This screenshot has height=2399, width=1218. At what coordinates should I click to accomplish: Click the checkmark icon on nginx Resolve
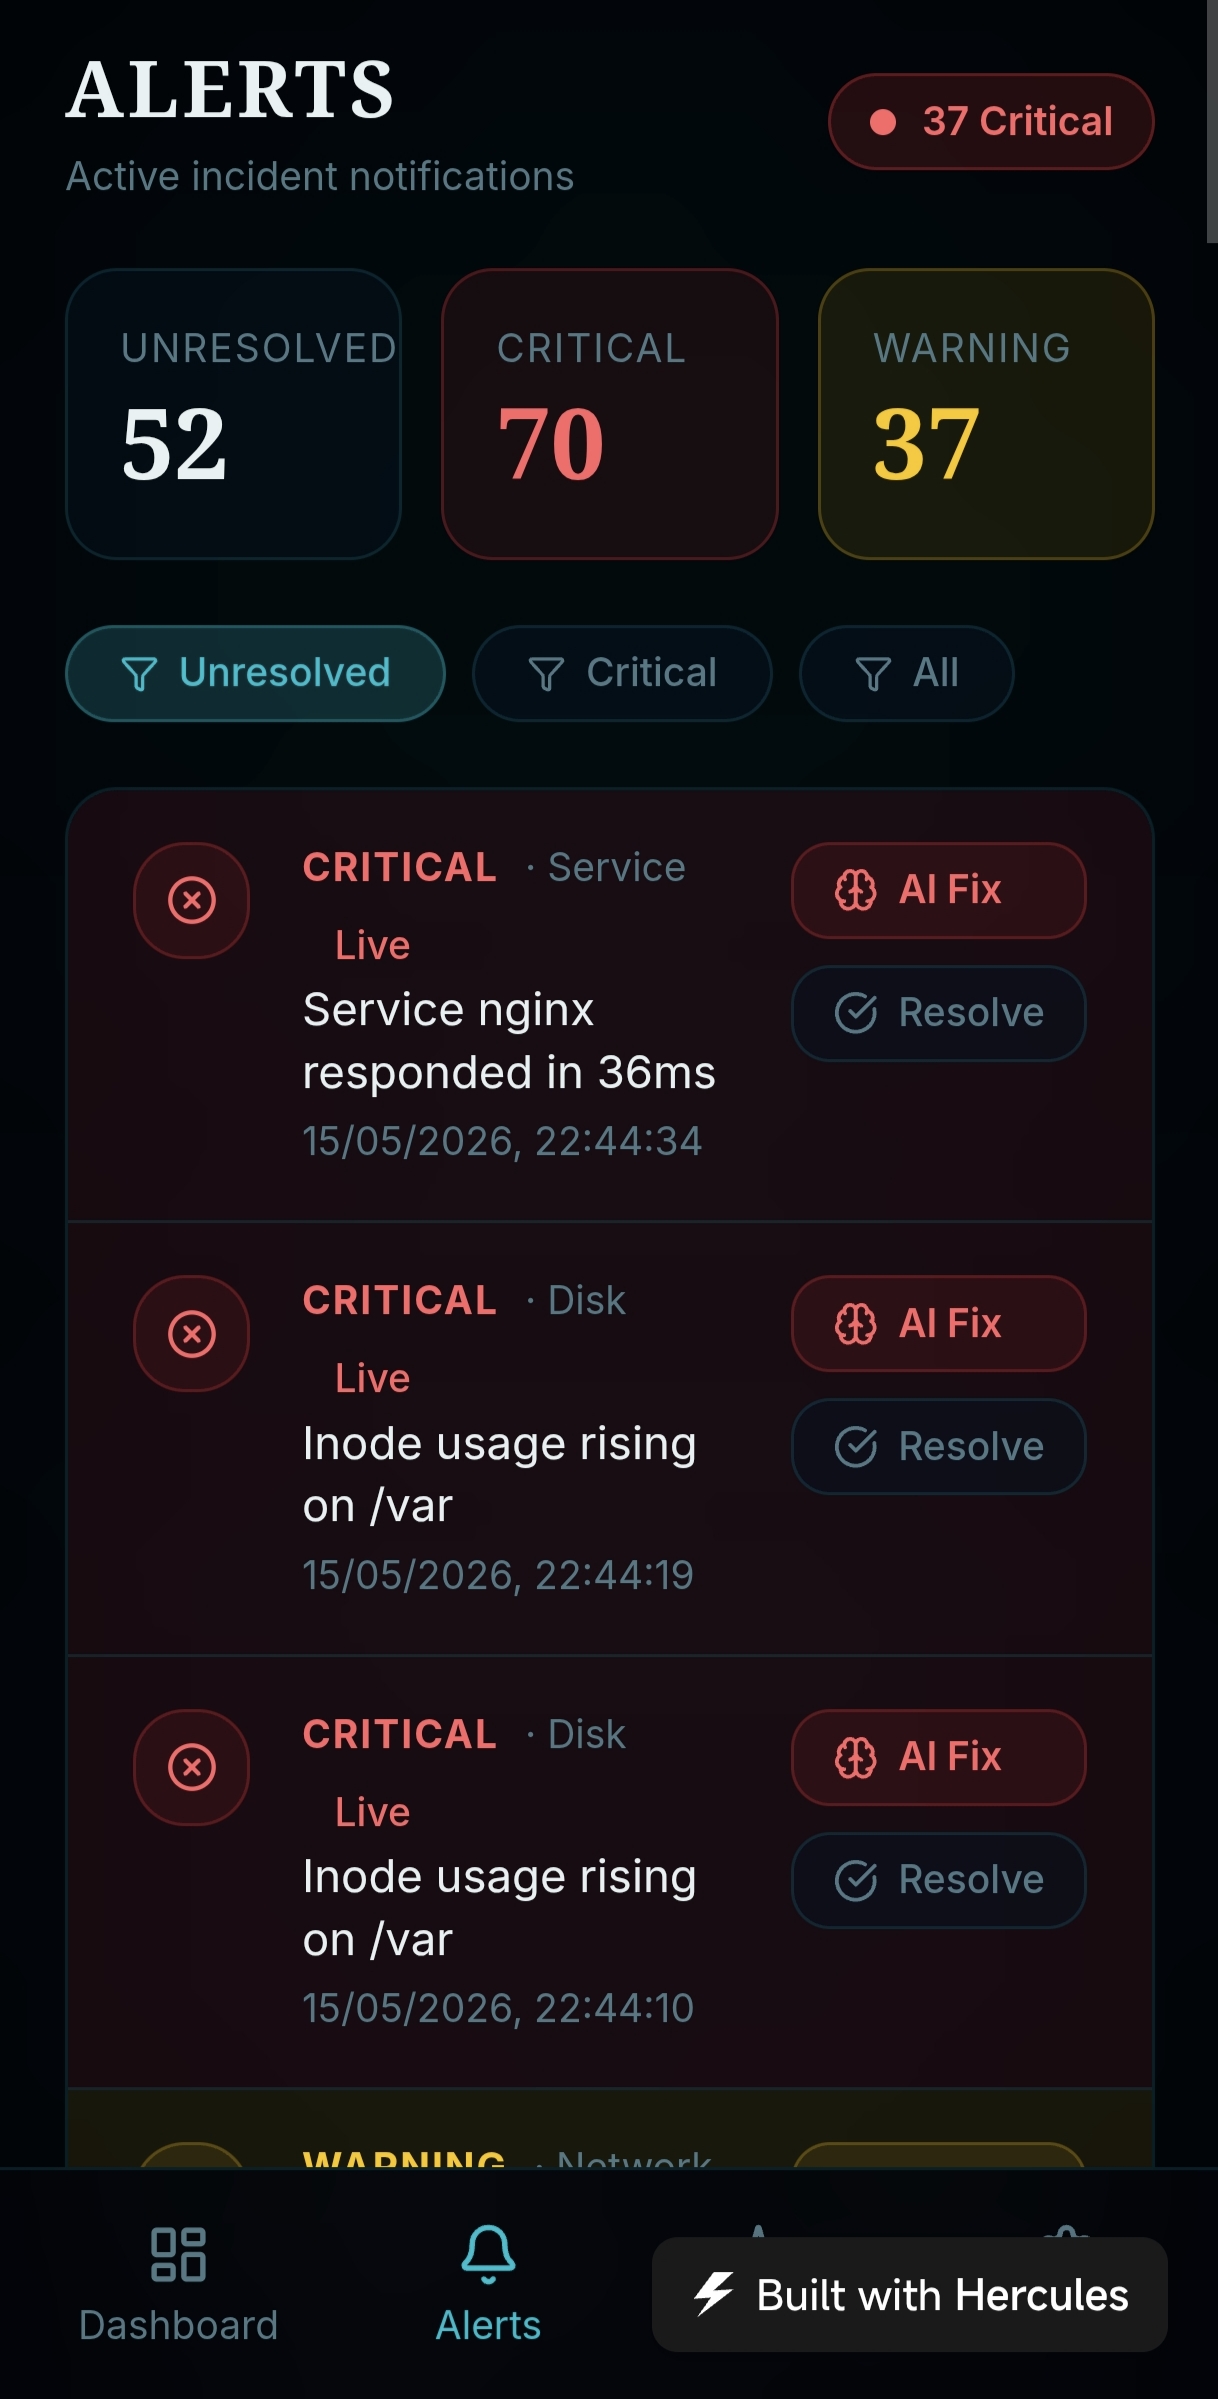[x=855, y=1013]
